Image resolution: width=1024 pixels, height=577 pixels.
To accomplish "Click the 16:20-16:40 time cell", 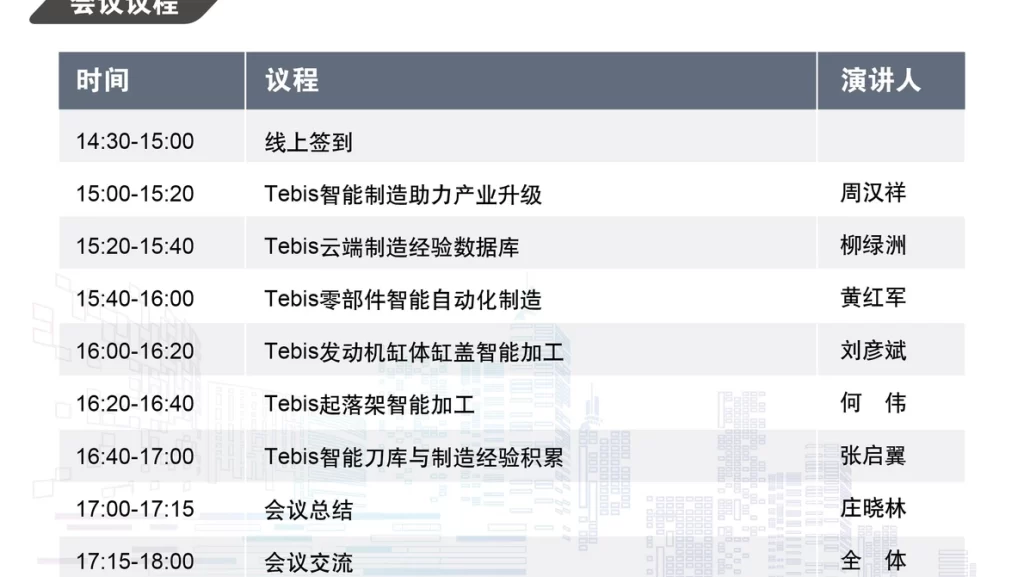I will [x=135, y=403].
